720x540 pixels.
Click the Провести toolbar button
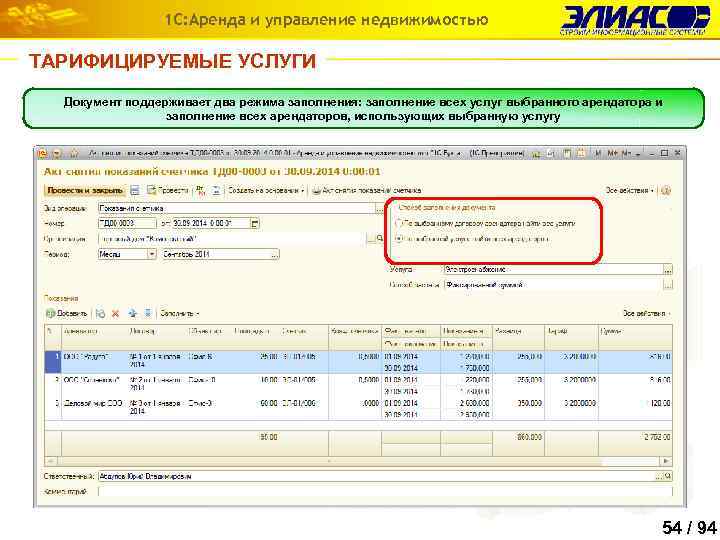pos(168,190)
